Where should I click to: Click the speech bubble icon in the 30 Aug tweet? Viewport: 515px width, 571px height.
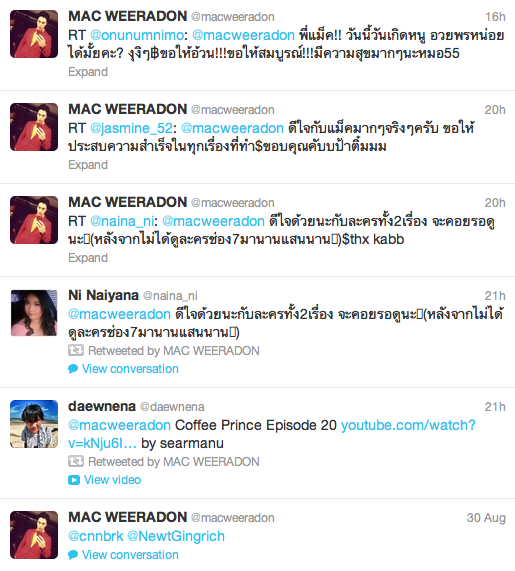pyautogui.click(x=73, y=555)
